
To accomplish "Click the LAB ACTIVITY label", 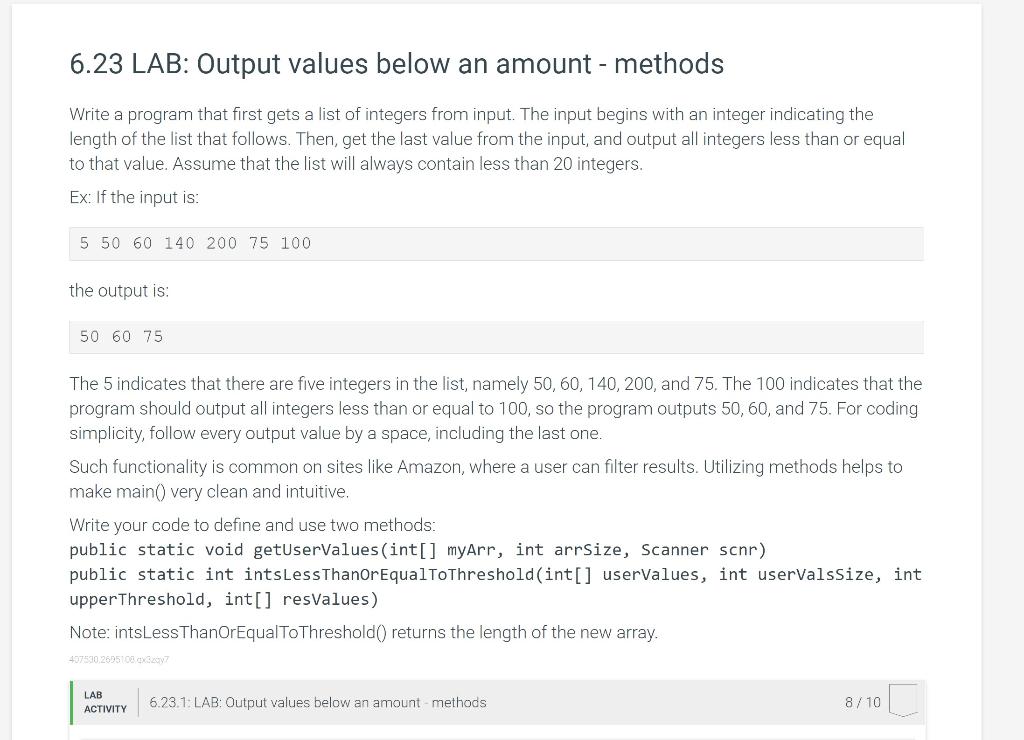I will (105, 702).
